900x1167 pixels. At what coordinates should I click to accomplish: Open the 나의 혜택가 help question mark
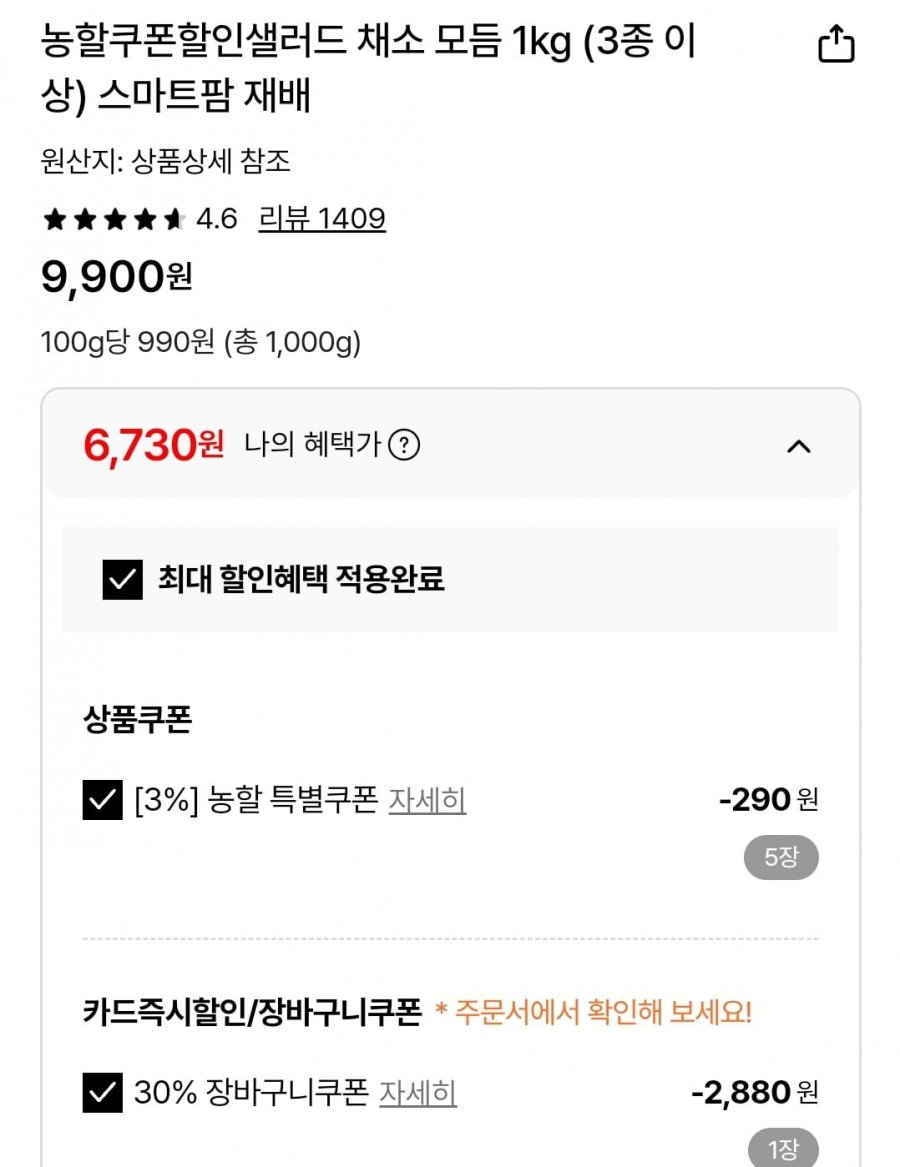403,445
